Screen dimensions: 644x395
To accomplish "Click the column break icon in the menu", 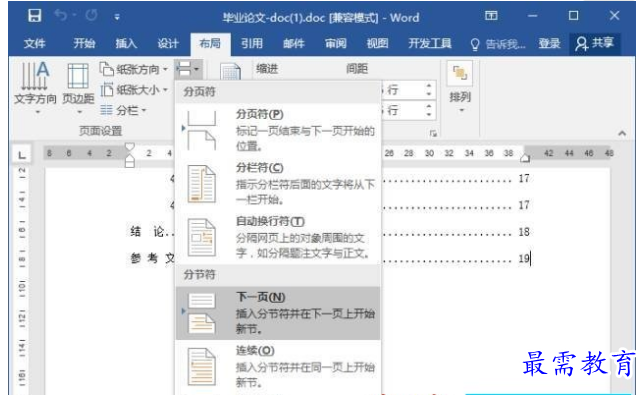I will [x=201, y=184].
